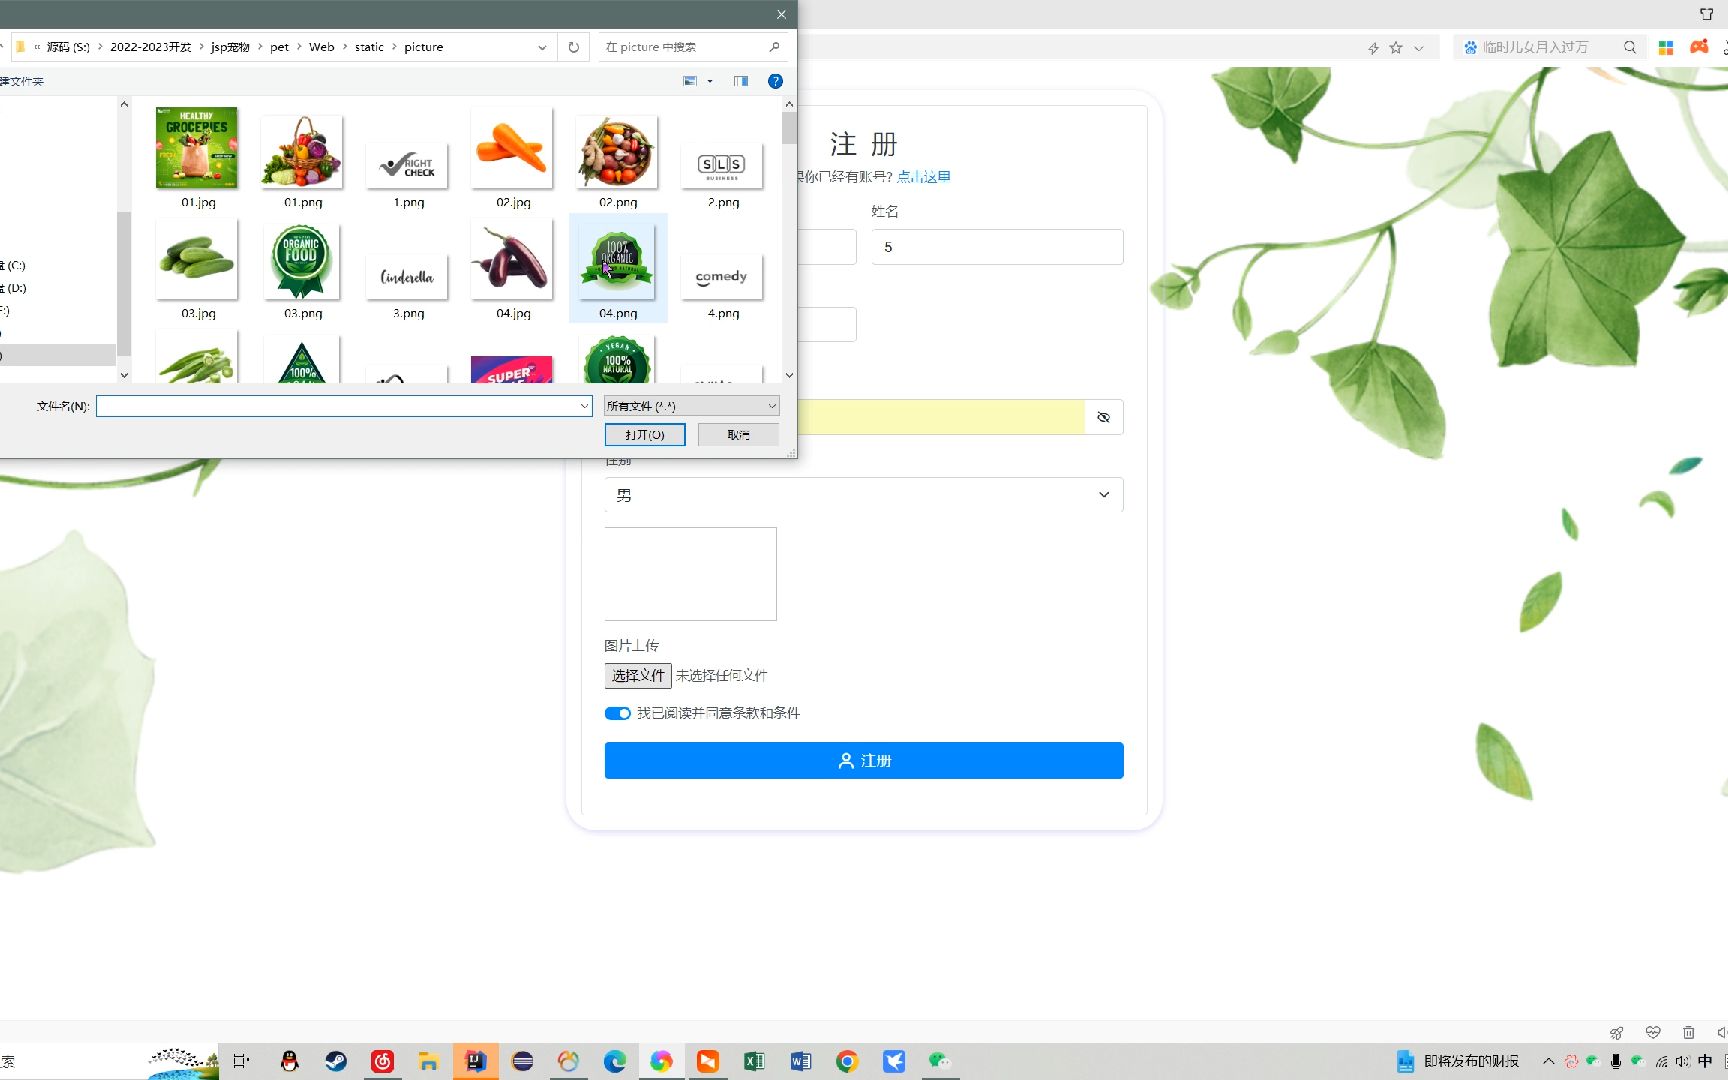Click the 选择文件 choose file button

click(x=638, y=676)
